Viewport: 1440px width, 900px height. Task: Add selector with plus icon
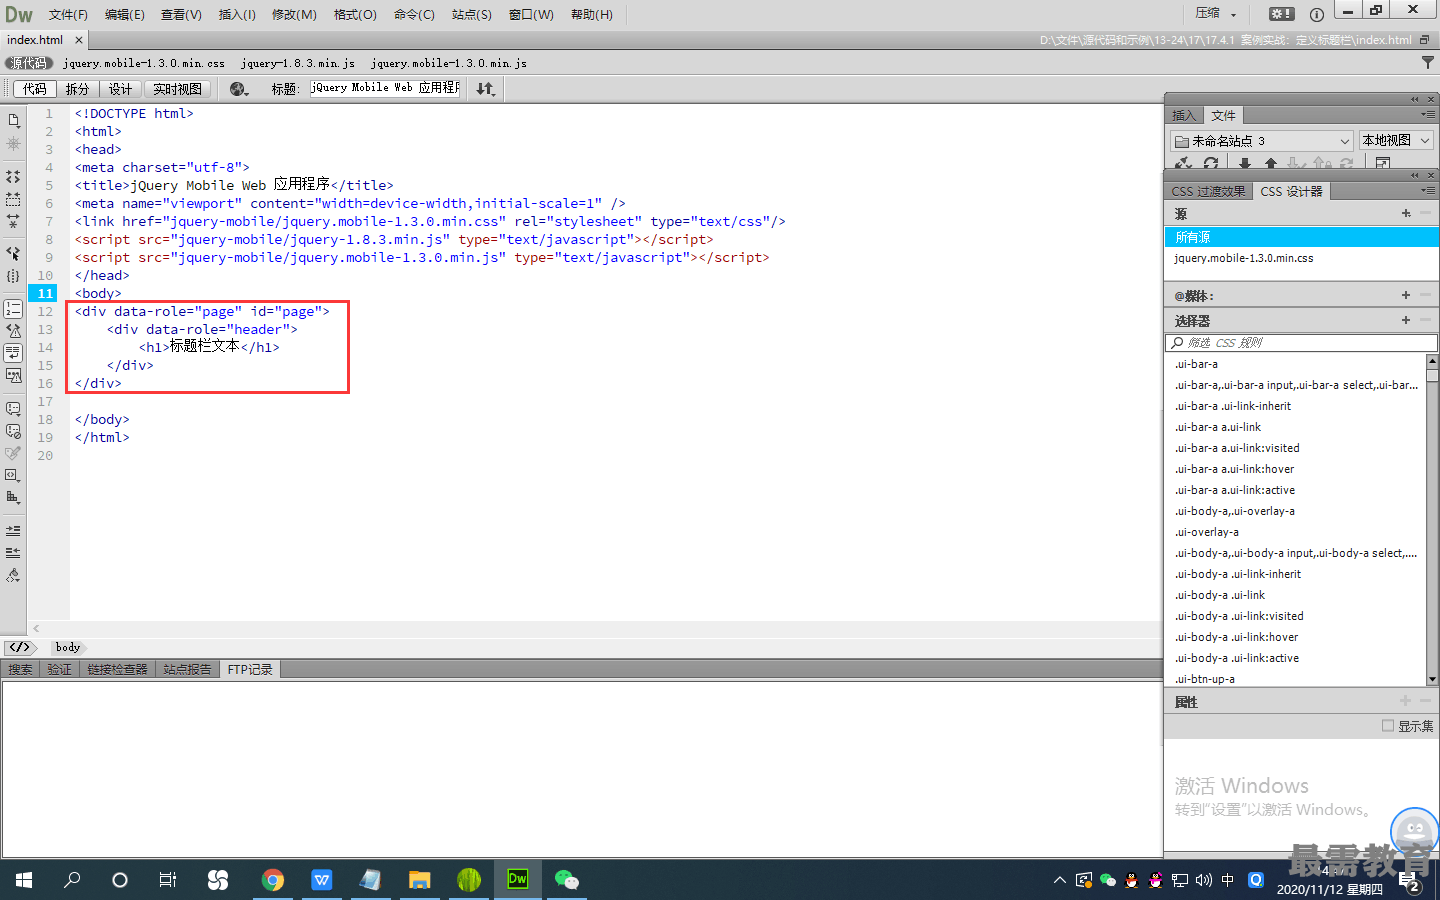(x=1406, y=320)
